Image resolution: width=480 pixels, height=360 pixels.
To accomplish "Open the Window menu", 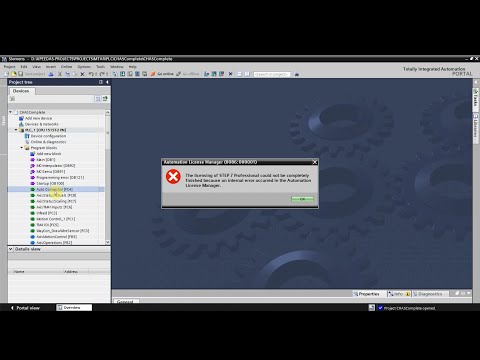I will pos(117,67).
